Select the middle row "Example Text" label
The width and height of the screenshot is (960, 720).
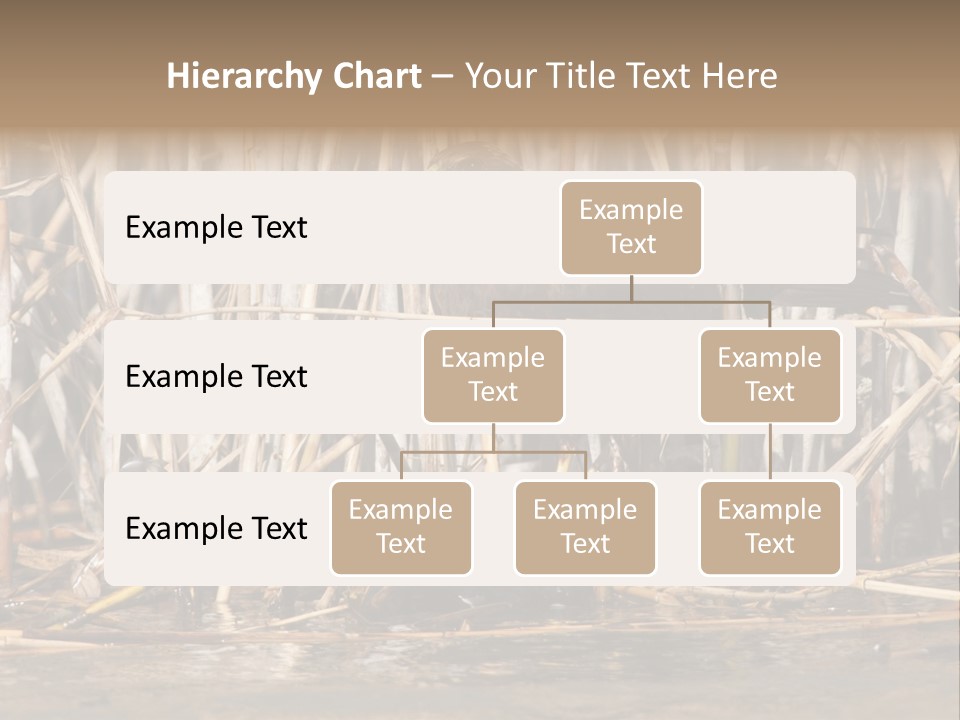pyautogui.click(x=216, y=377)
